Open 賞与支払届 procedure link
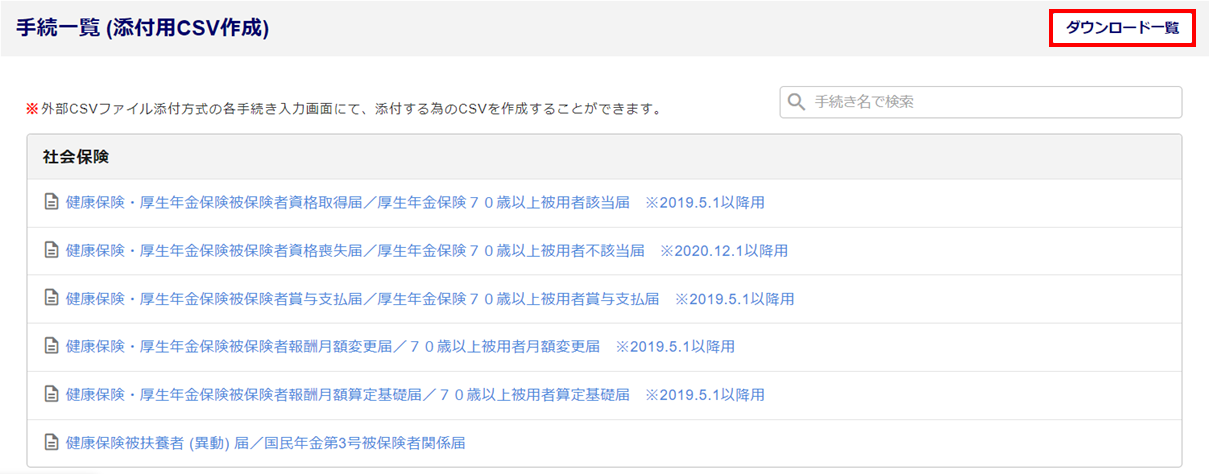The height and width of the screenshot is (474, 1209). [x=430, y=299]
